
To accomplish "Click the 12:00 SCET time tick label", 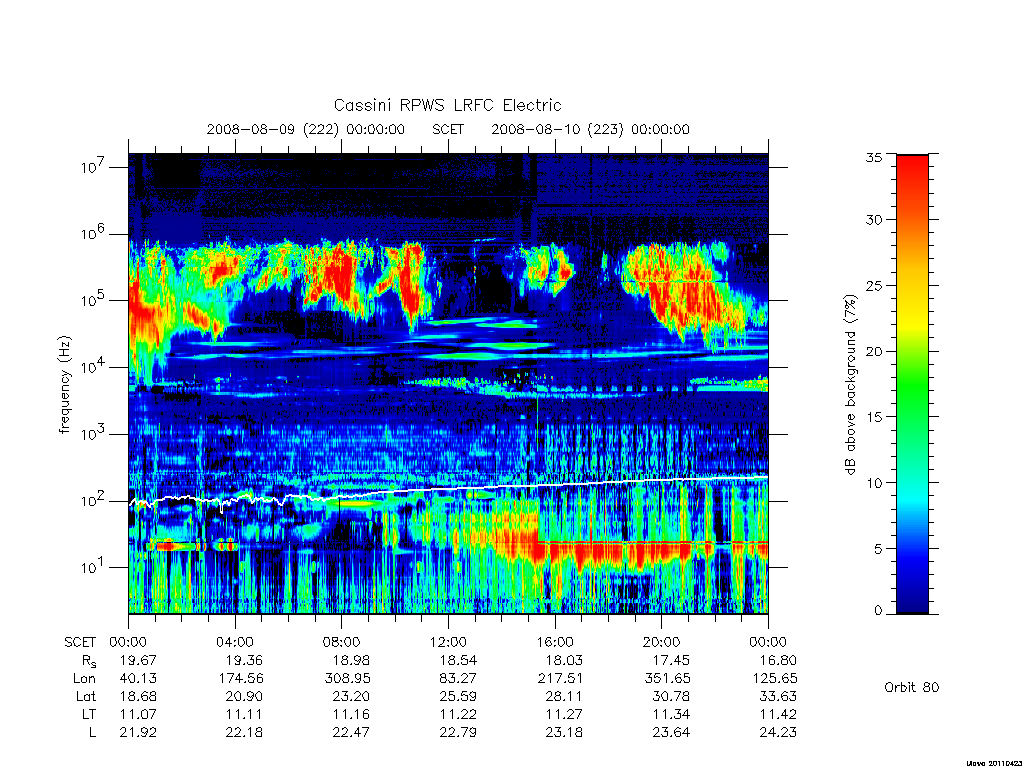I will click(448, 642).
